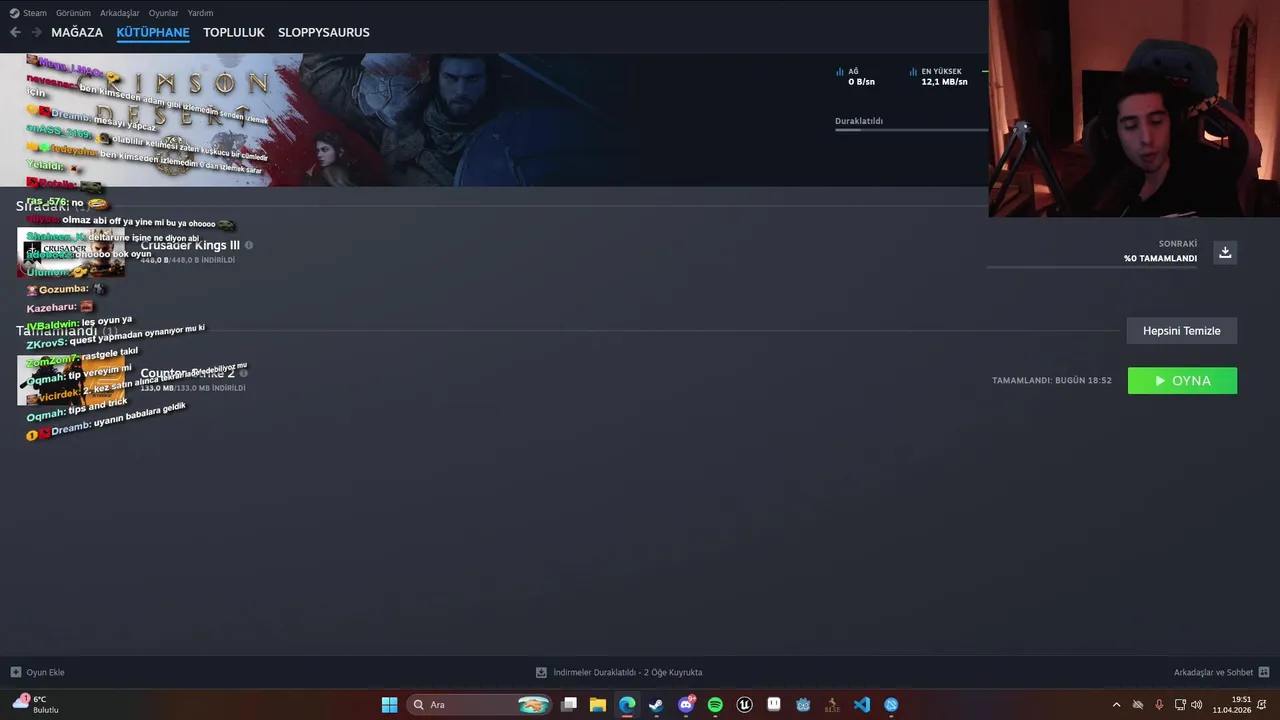Click the paused download progress bar
The height and width of the screenshot is (720, 1280).
[x=911, y=130]
